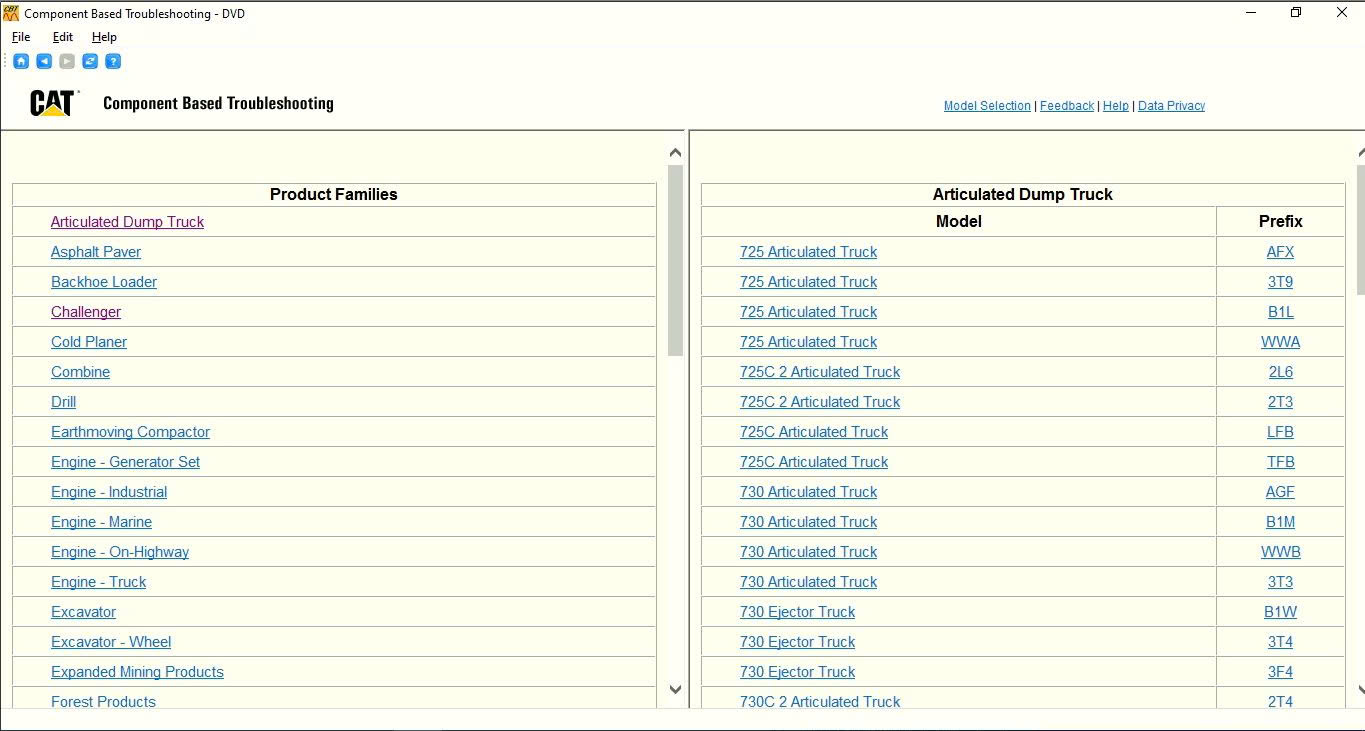The height and width of the screenshot is (731, 1365).
Task: Open the Help menu in menu bar
Action: click(104, 37)
